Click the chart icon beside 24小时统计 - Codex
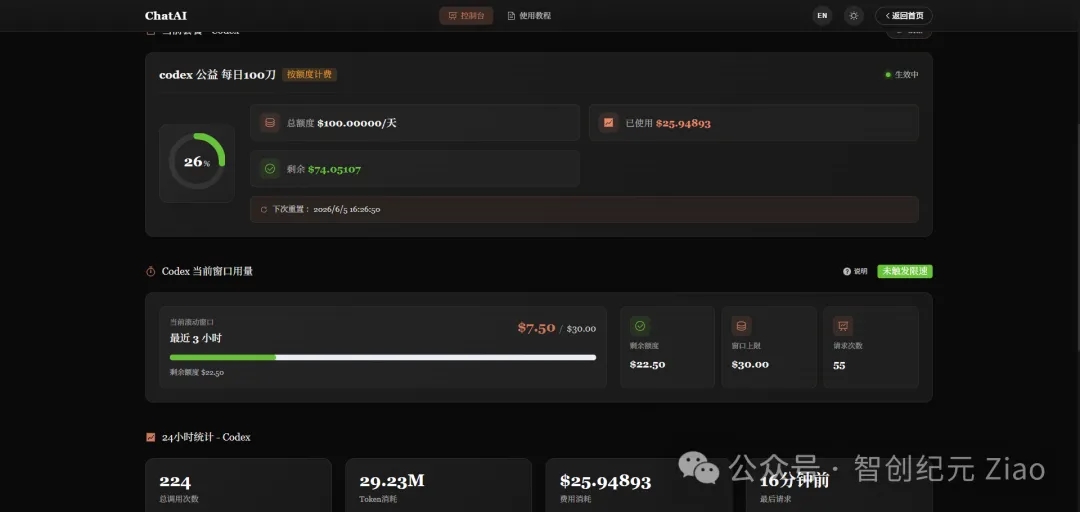Screen dimensions: 1080x512 151,437
